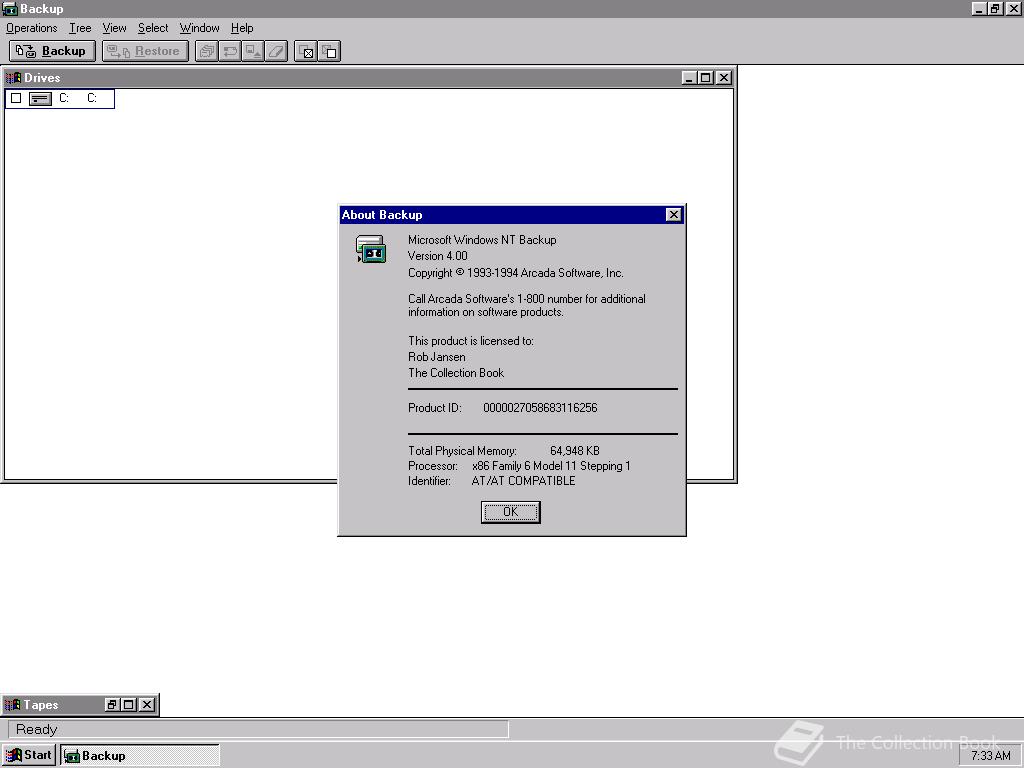Maximize the Drives window
Image resolution: width=1024 pixels, height=768 pixels.
coord(705,78)
